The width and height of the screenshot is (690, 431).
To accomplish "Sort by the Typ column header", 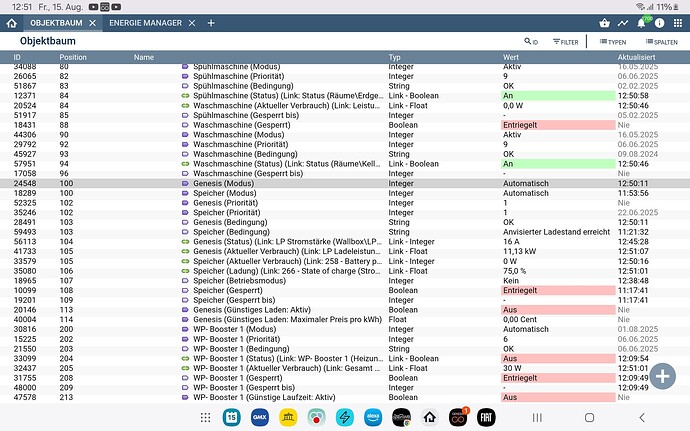I will [x=394, y=57].
